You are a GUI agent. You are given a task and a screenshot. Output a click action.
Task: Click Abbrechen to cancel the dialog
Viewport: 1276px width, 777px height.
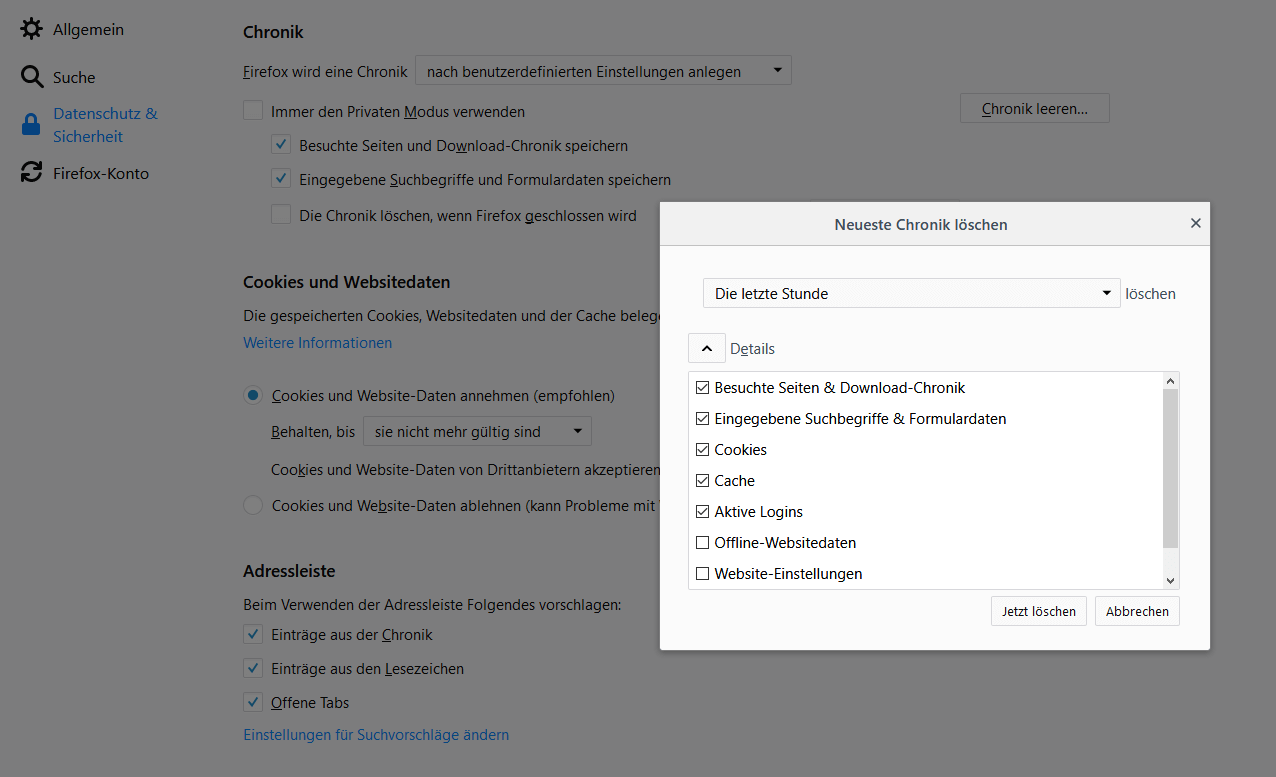click(1137, 611)
